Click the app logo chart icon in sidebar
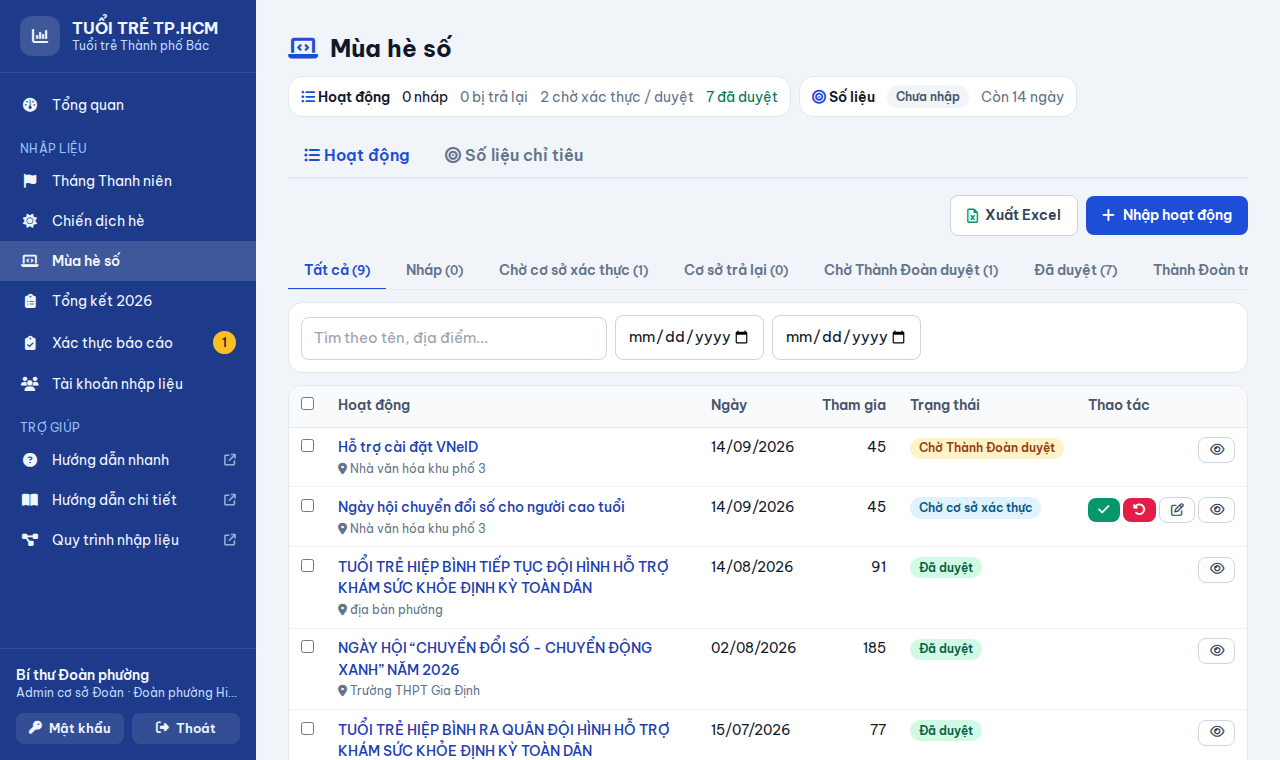The width and height of the screenshot is (1280, 760). point(40,36)
